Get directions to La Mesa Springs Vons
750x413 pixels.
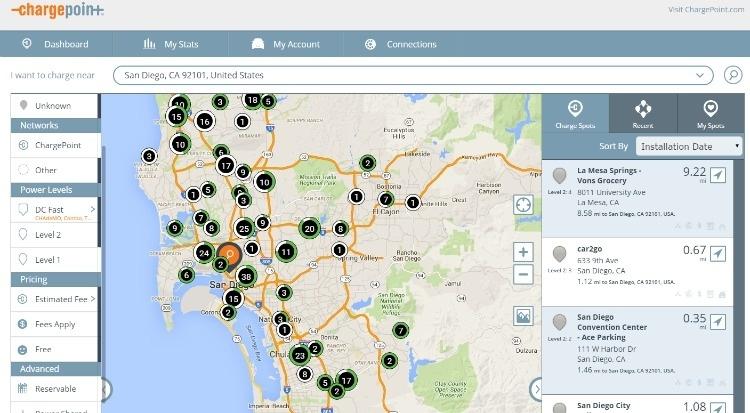(x=717, y=175)
